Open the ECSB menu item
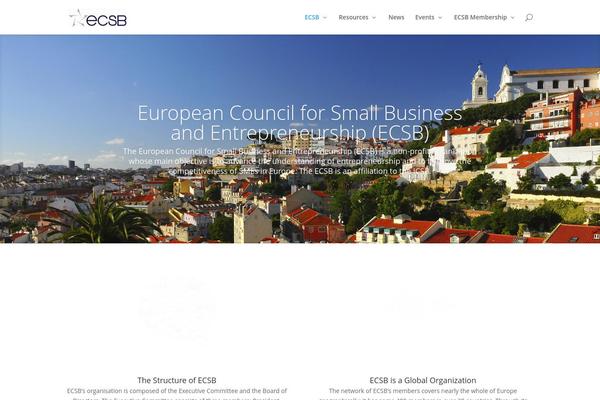Screen dimensions: 600x400 (x=311, y=17)
